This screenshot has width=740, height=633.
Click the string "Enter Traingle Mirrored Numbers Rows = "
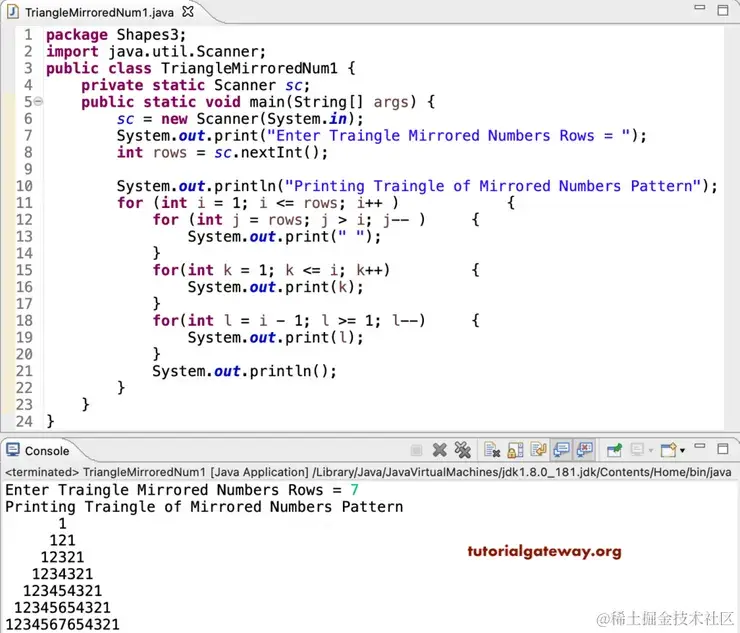pyautogui.click(x=449, y=136)
